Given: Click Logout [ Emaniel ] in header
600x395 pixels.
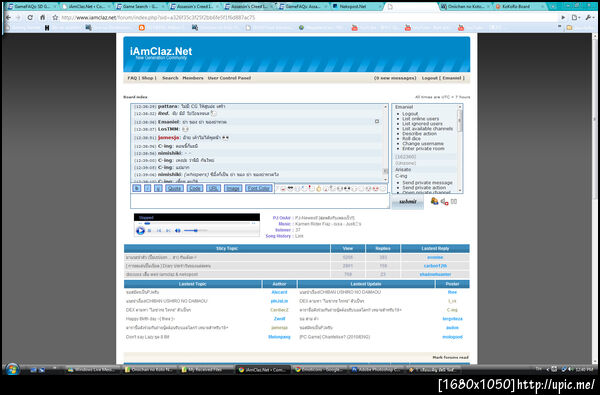Looking at the screenshot, I should pyautogui.click(x=443, y=78).
